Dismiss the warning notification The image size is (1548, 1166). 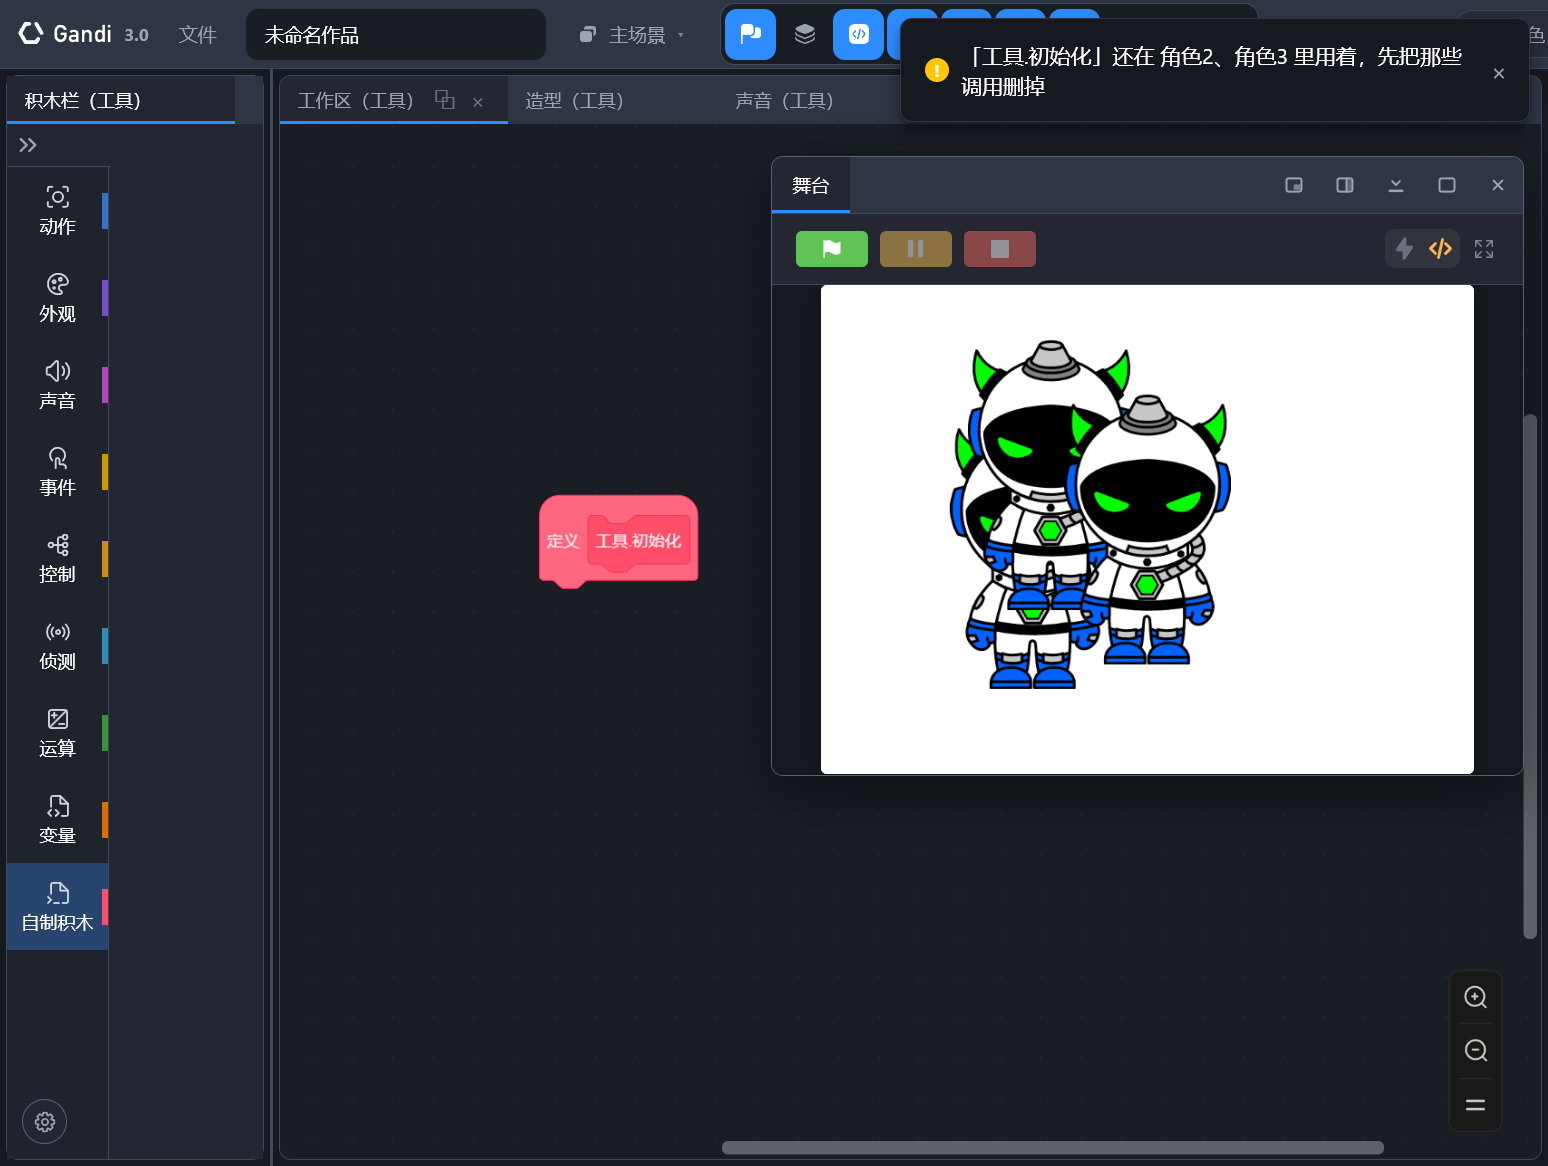[x=1499, y=73]
